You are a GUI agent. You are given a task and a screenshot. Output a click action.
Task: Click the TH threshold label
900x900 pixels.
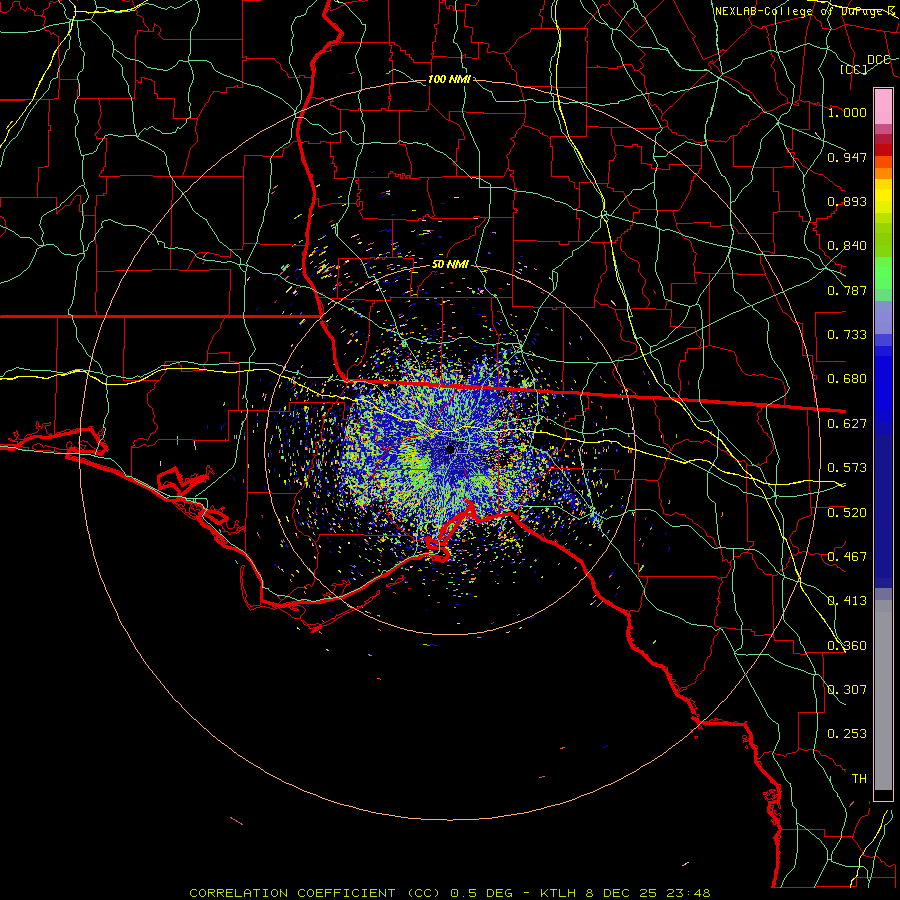pyautogui.click(x=859, y=779)
